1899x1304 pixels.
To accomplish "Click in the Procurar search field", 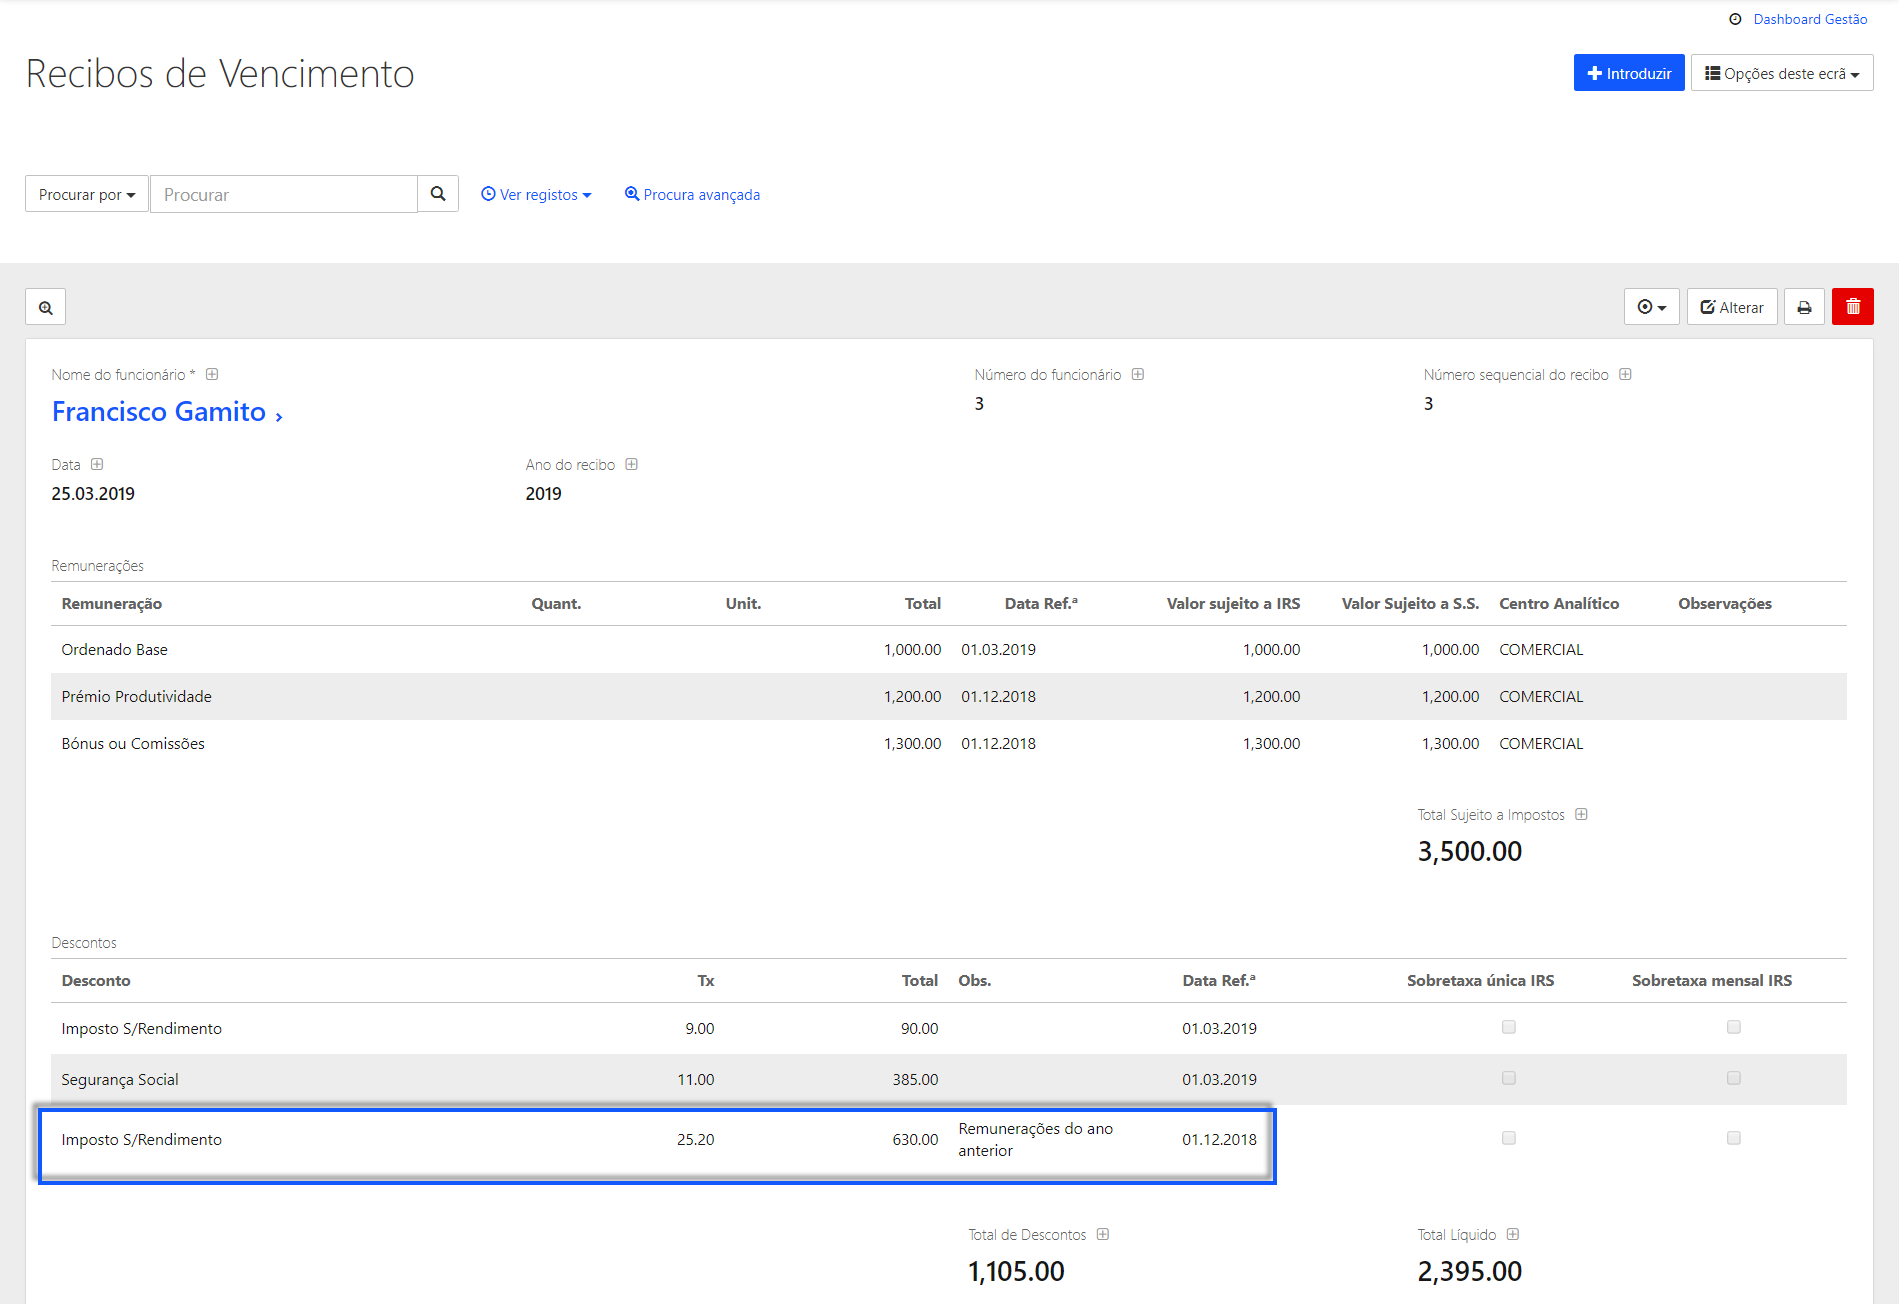I will (x=284, y=194).
